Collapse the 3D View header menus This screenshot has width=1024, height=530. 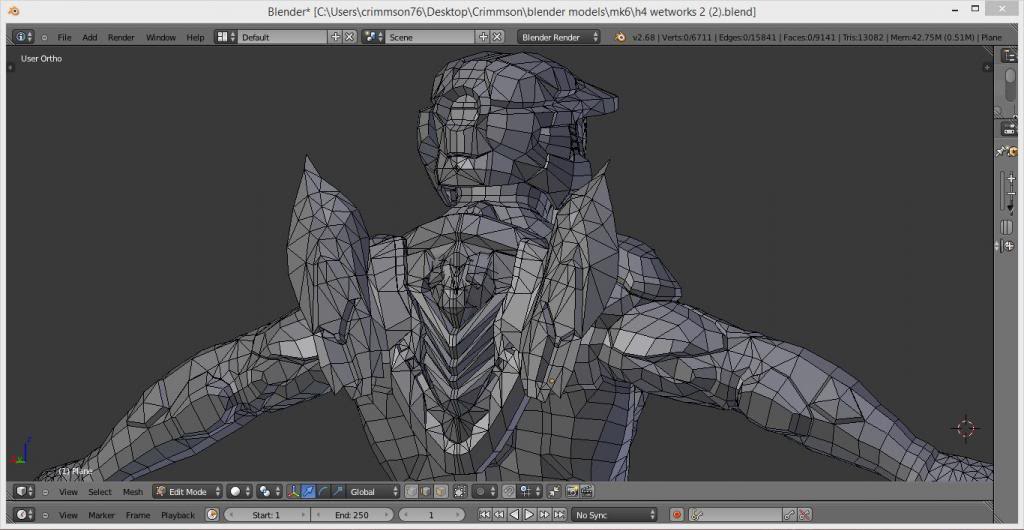[44, 492]
